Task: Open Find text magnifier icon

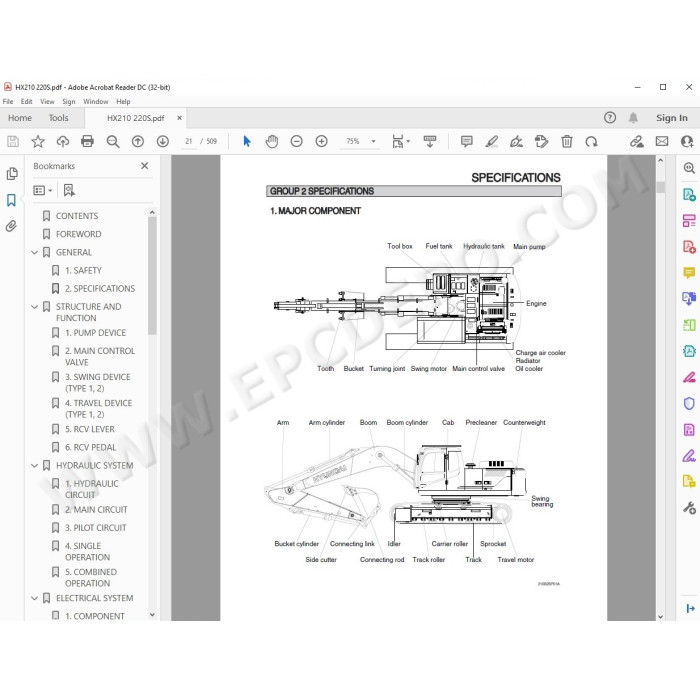Action: point(113,142)
